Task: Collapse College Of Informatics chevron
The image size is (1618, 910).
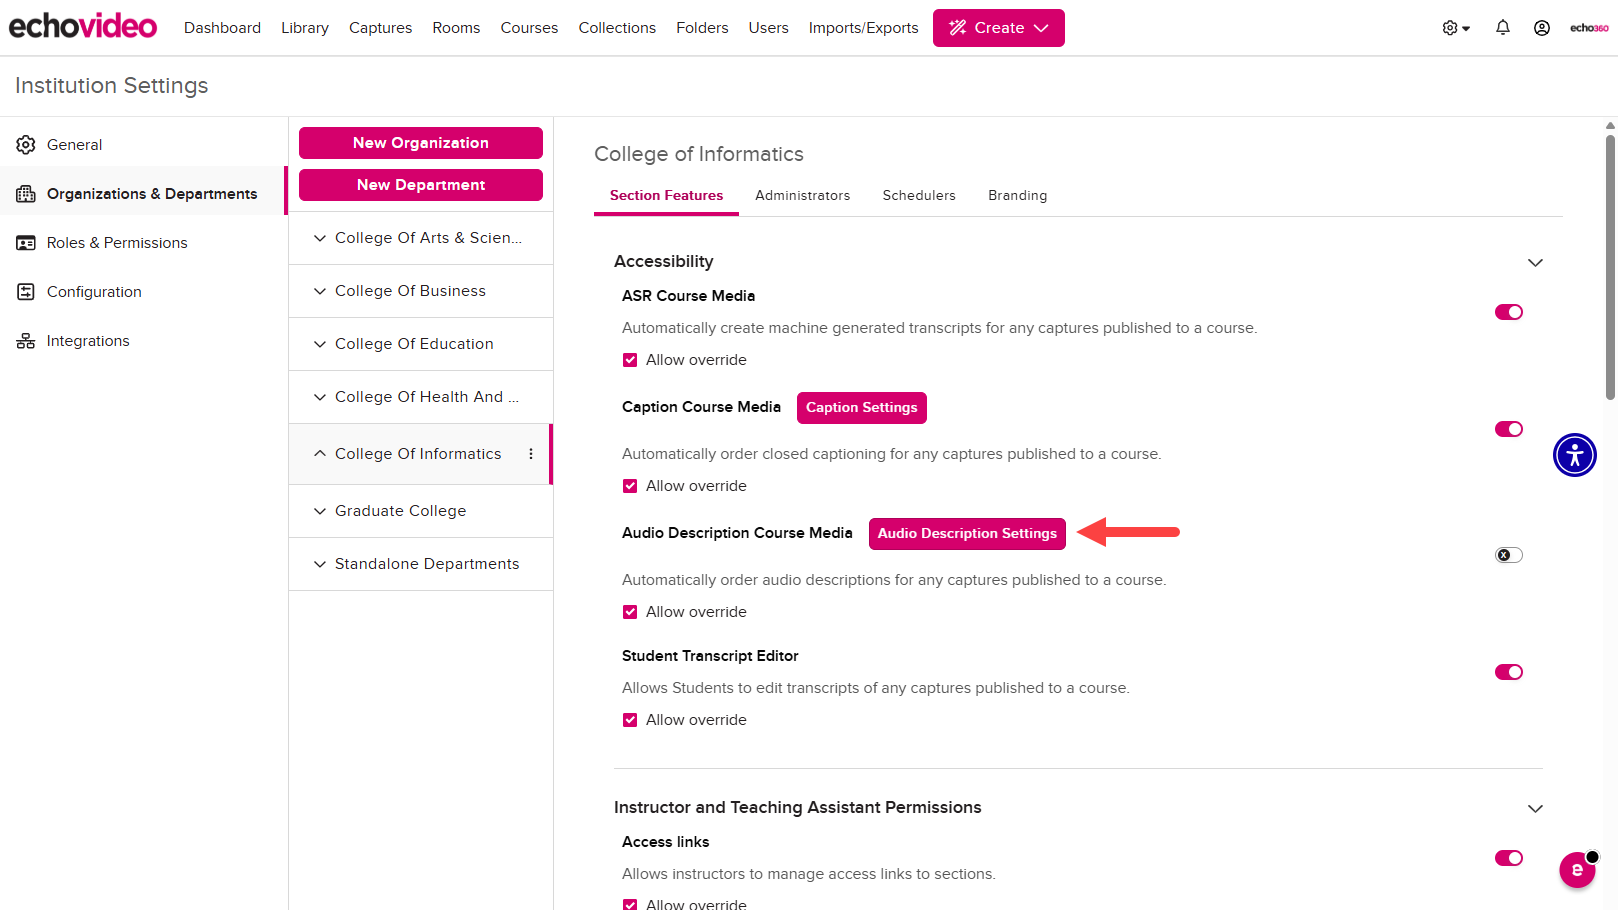Action: (x=320, y=454)
